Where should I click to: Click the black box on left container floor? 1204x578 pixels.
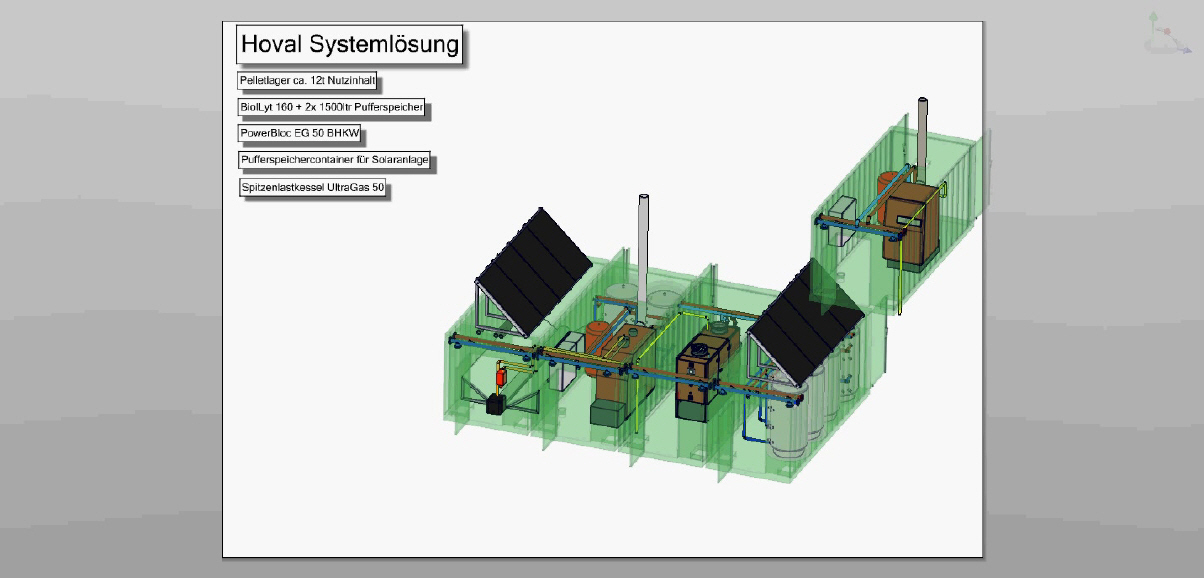pos(496,405)
